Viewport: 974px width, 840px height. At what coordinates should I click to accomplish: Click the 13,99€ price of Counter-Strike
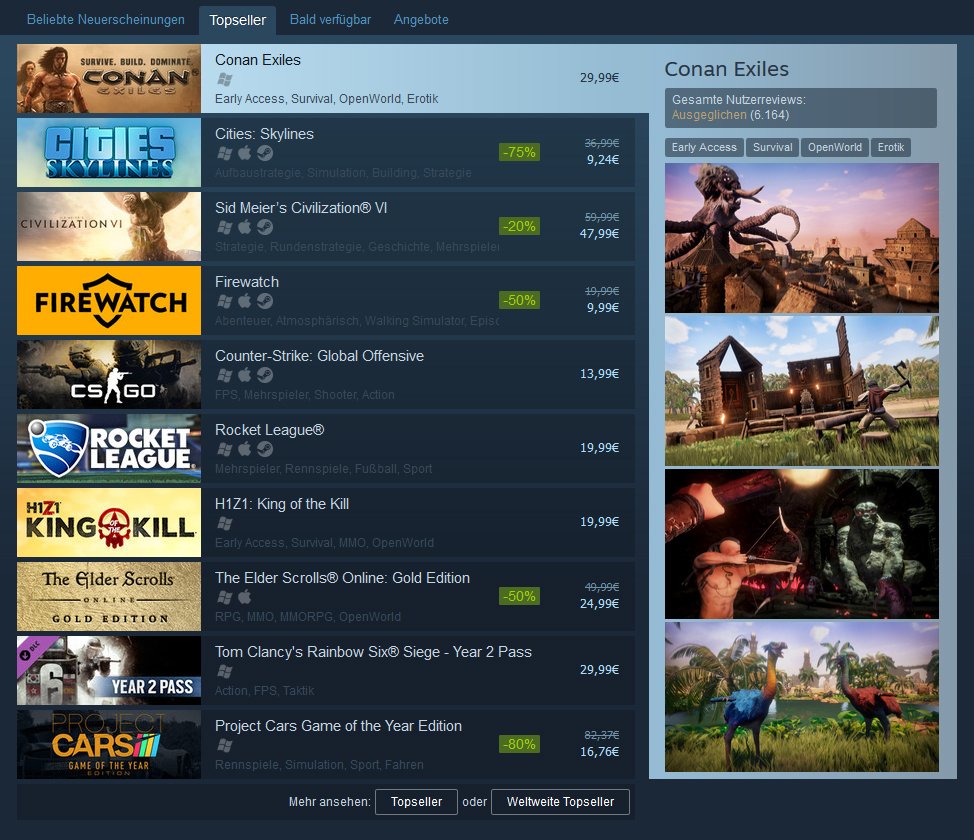pyautogui.click(x=599, y=373)
